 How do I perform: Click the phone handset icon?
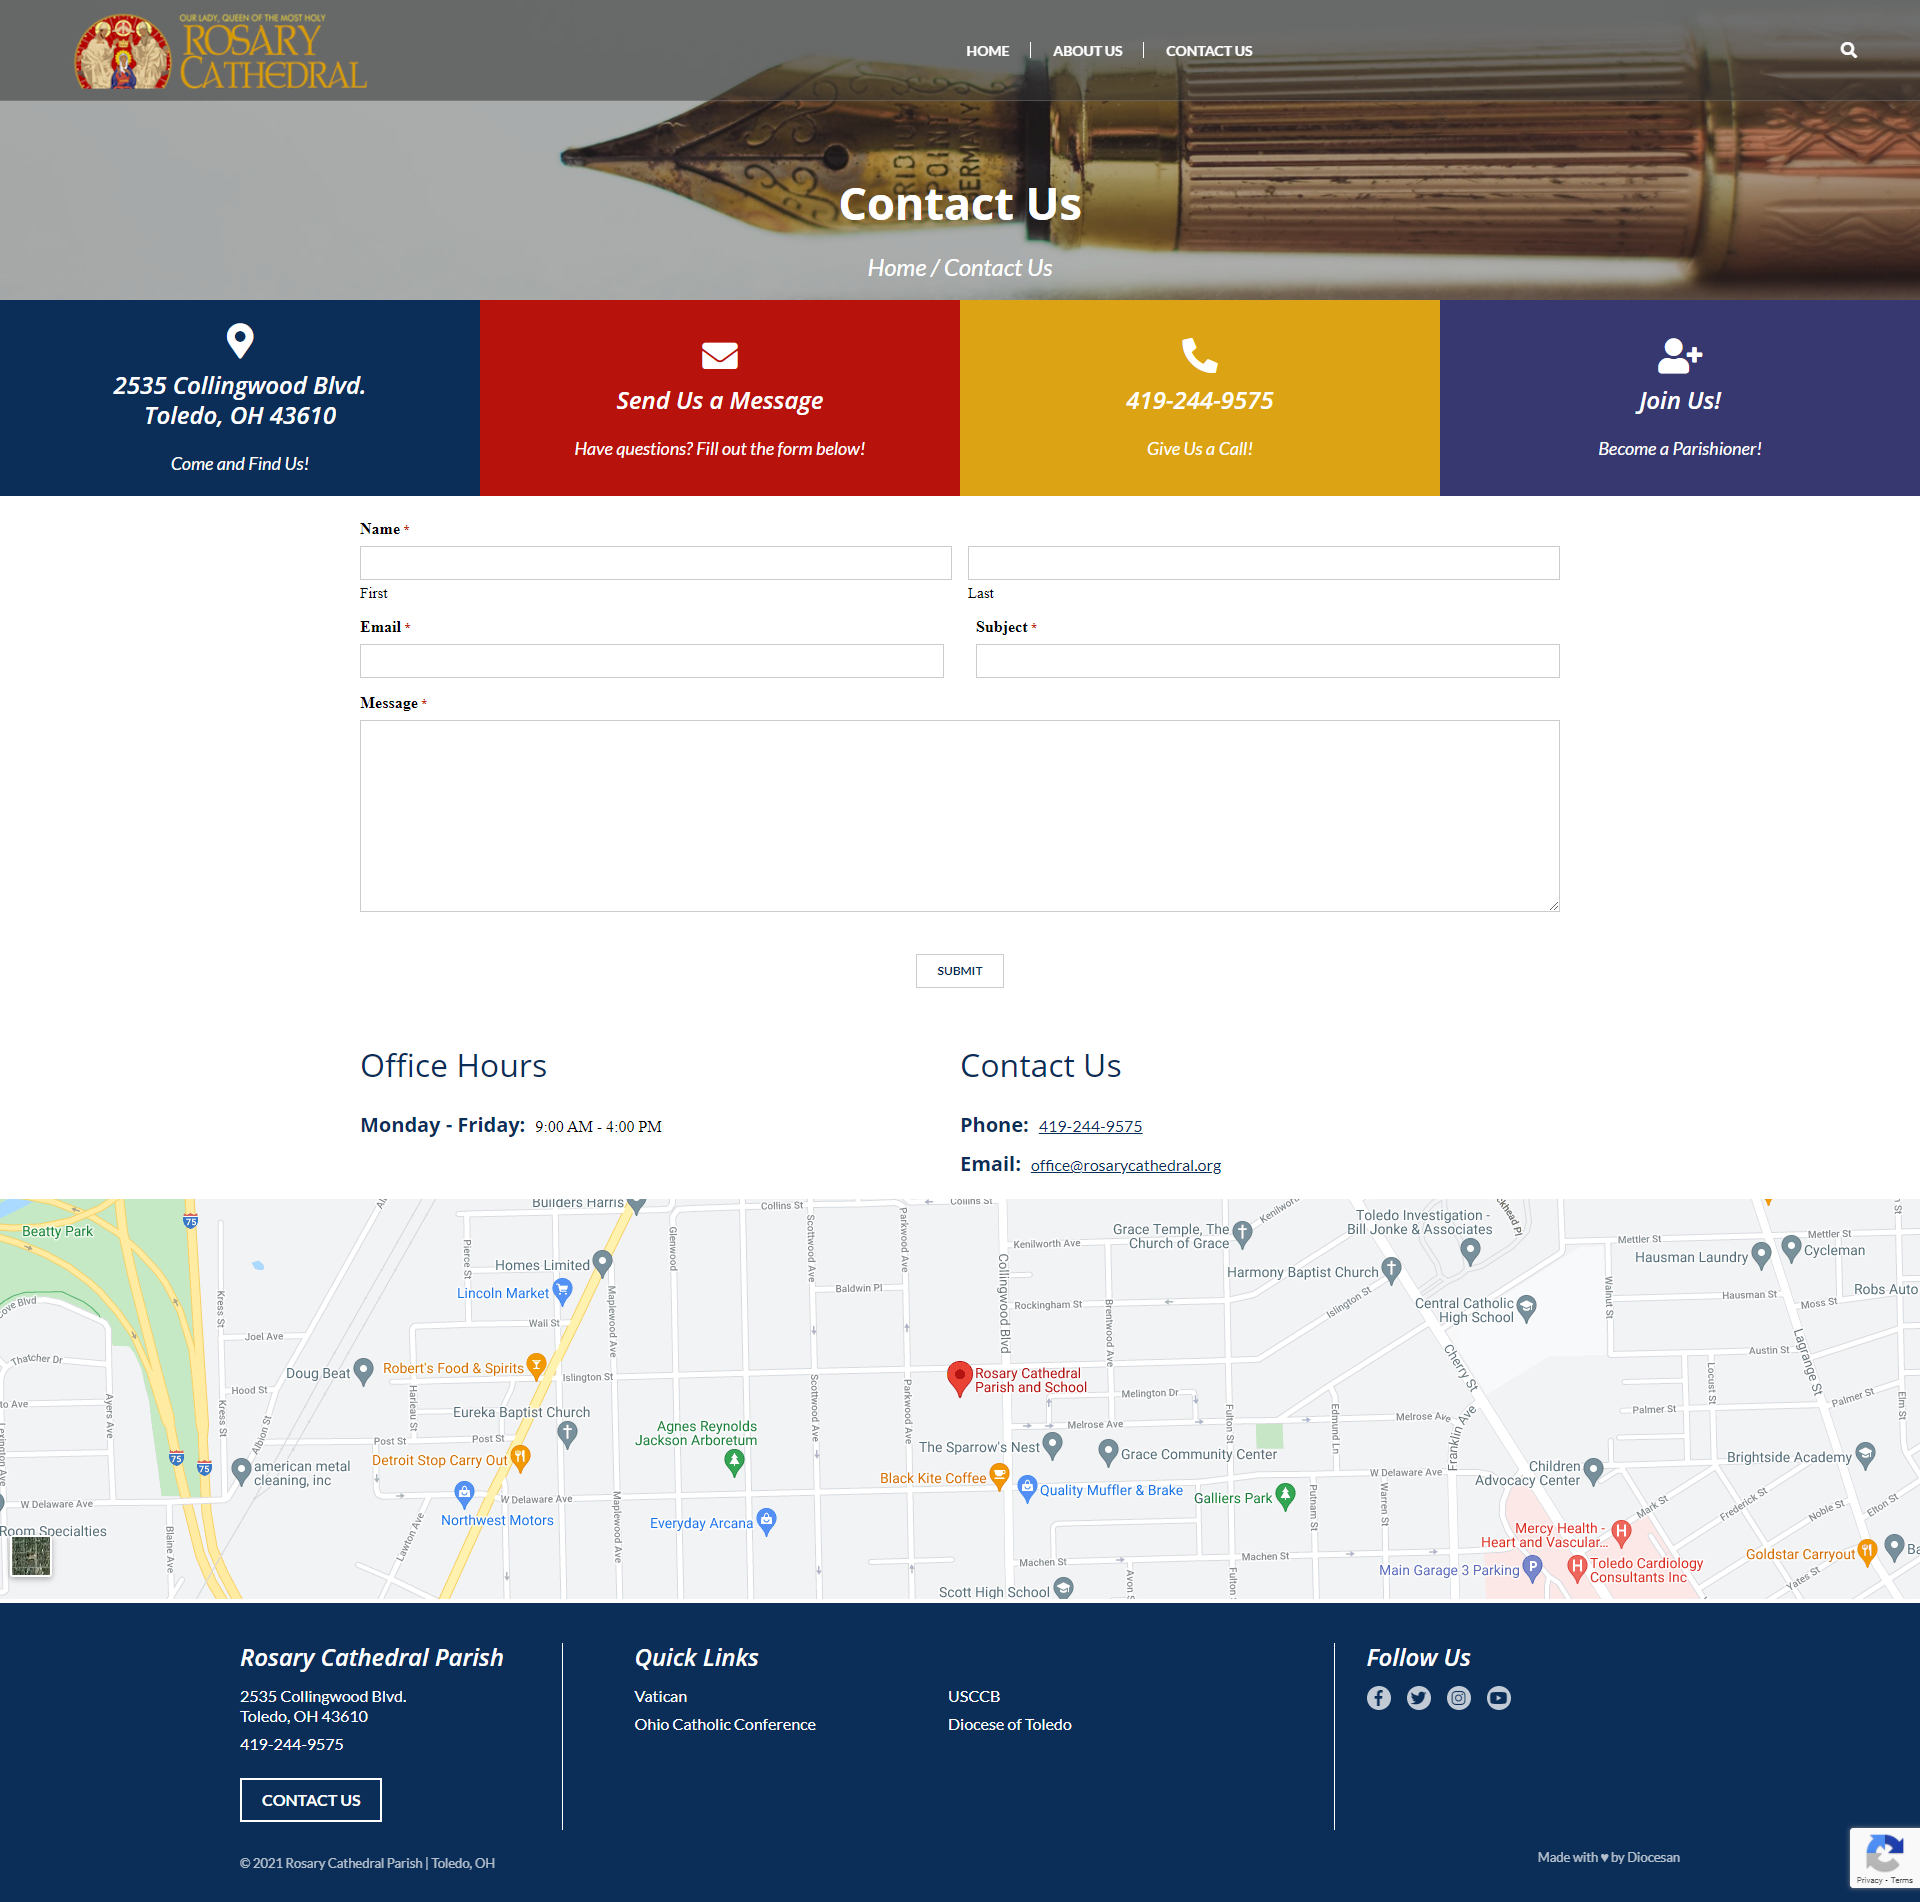(1199, 356)
